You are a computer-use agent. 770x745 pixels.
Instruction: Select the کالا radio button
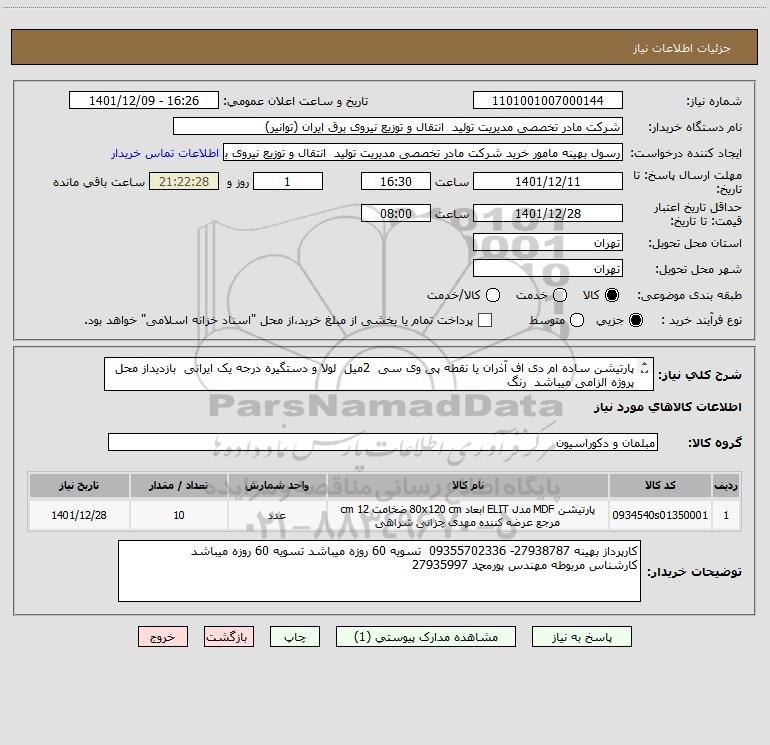pyautogui.click(x=612, y=295)
